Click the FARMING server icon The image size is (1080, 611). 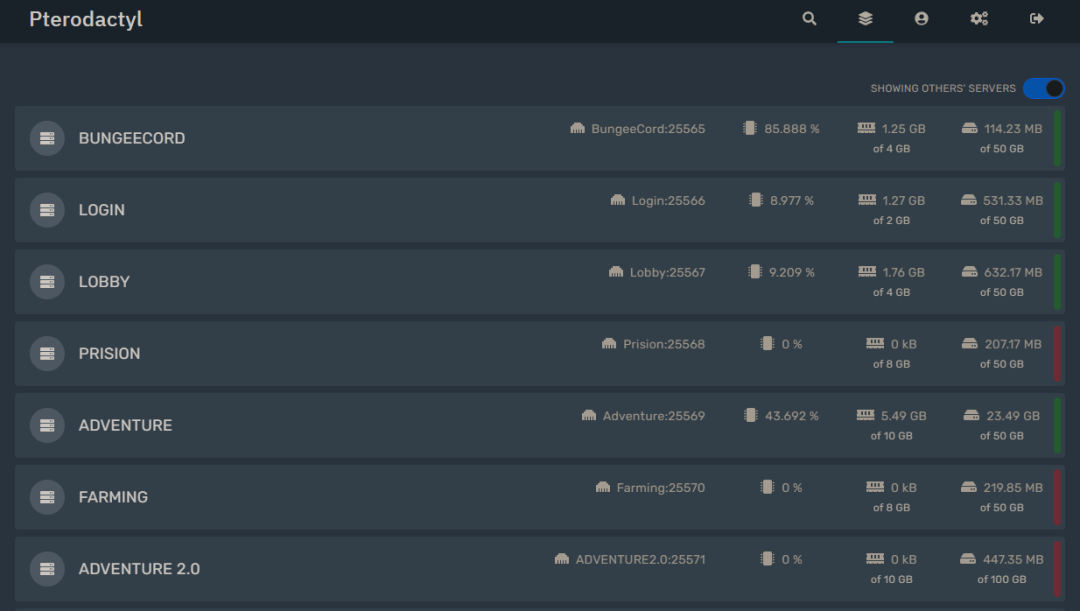(x=47, y=497)
